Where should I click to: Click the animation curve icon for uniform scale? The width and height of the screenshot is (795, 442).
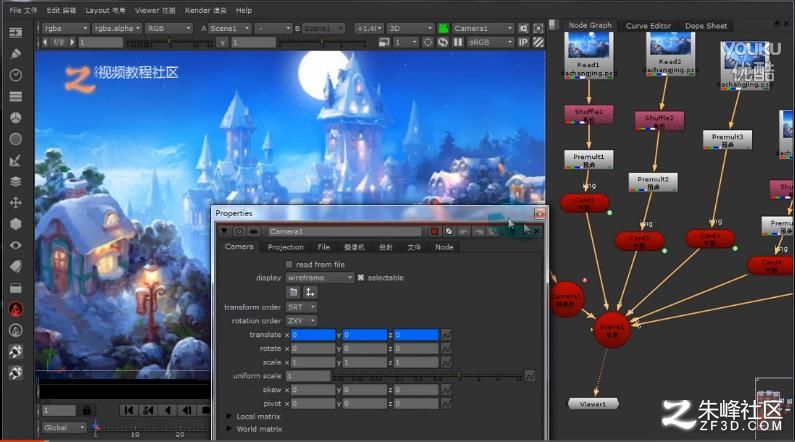pyautogui.click(x=530, y=376)
